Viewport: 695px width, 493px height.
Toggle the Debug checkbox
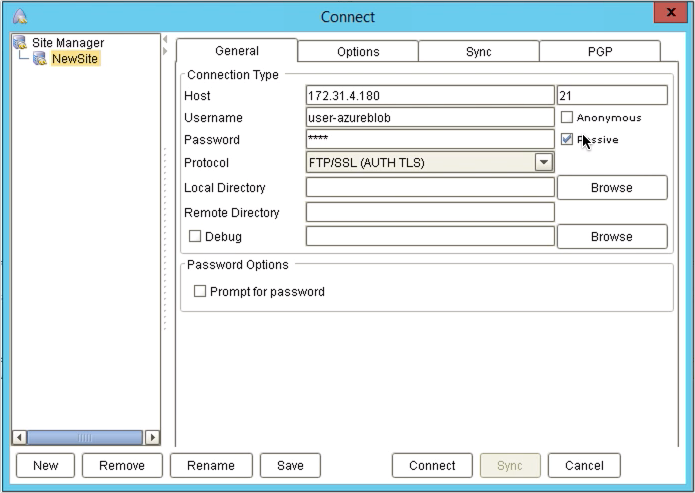[x=195, y=237]
